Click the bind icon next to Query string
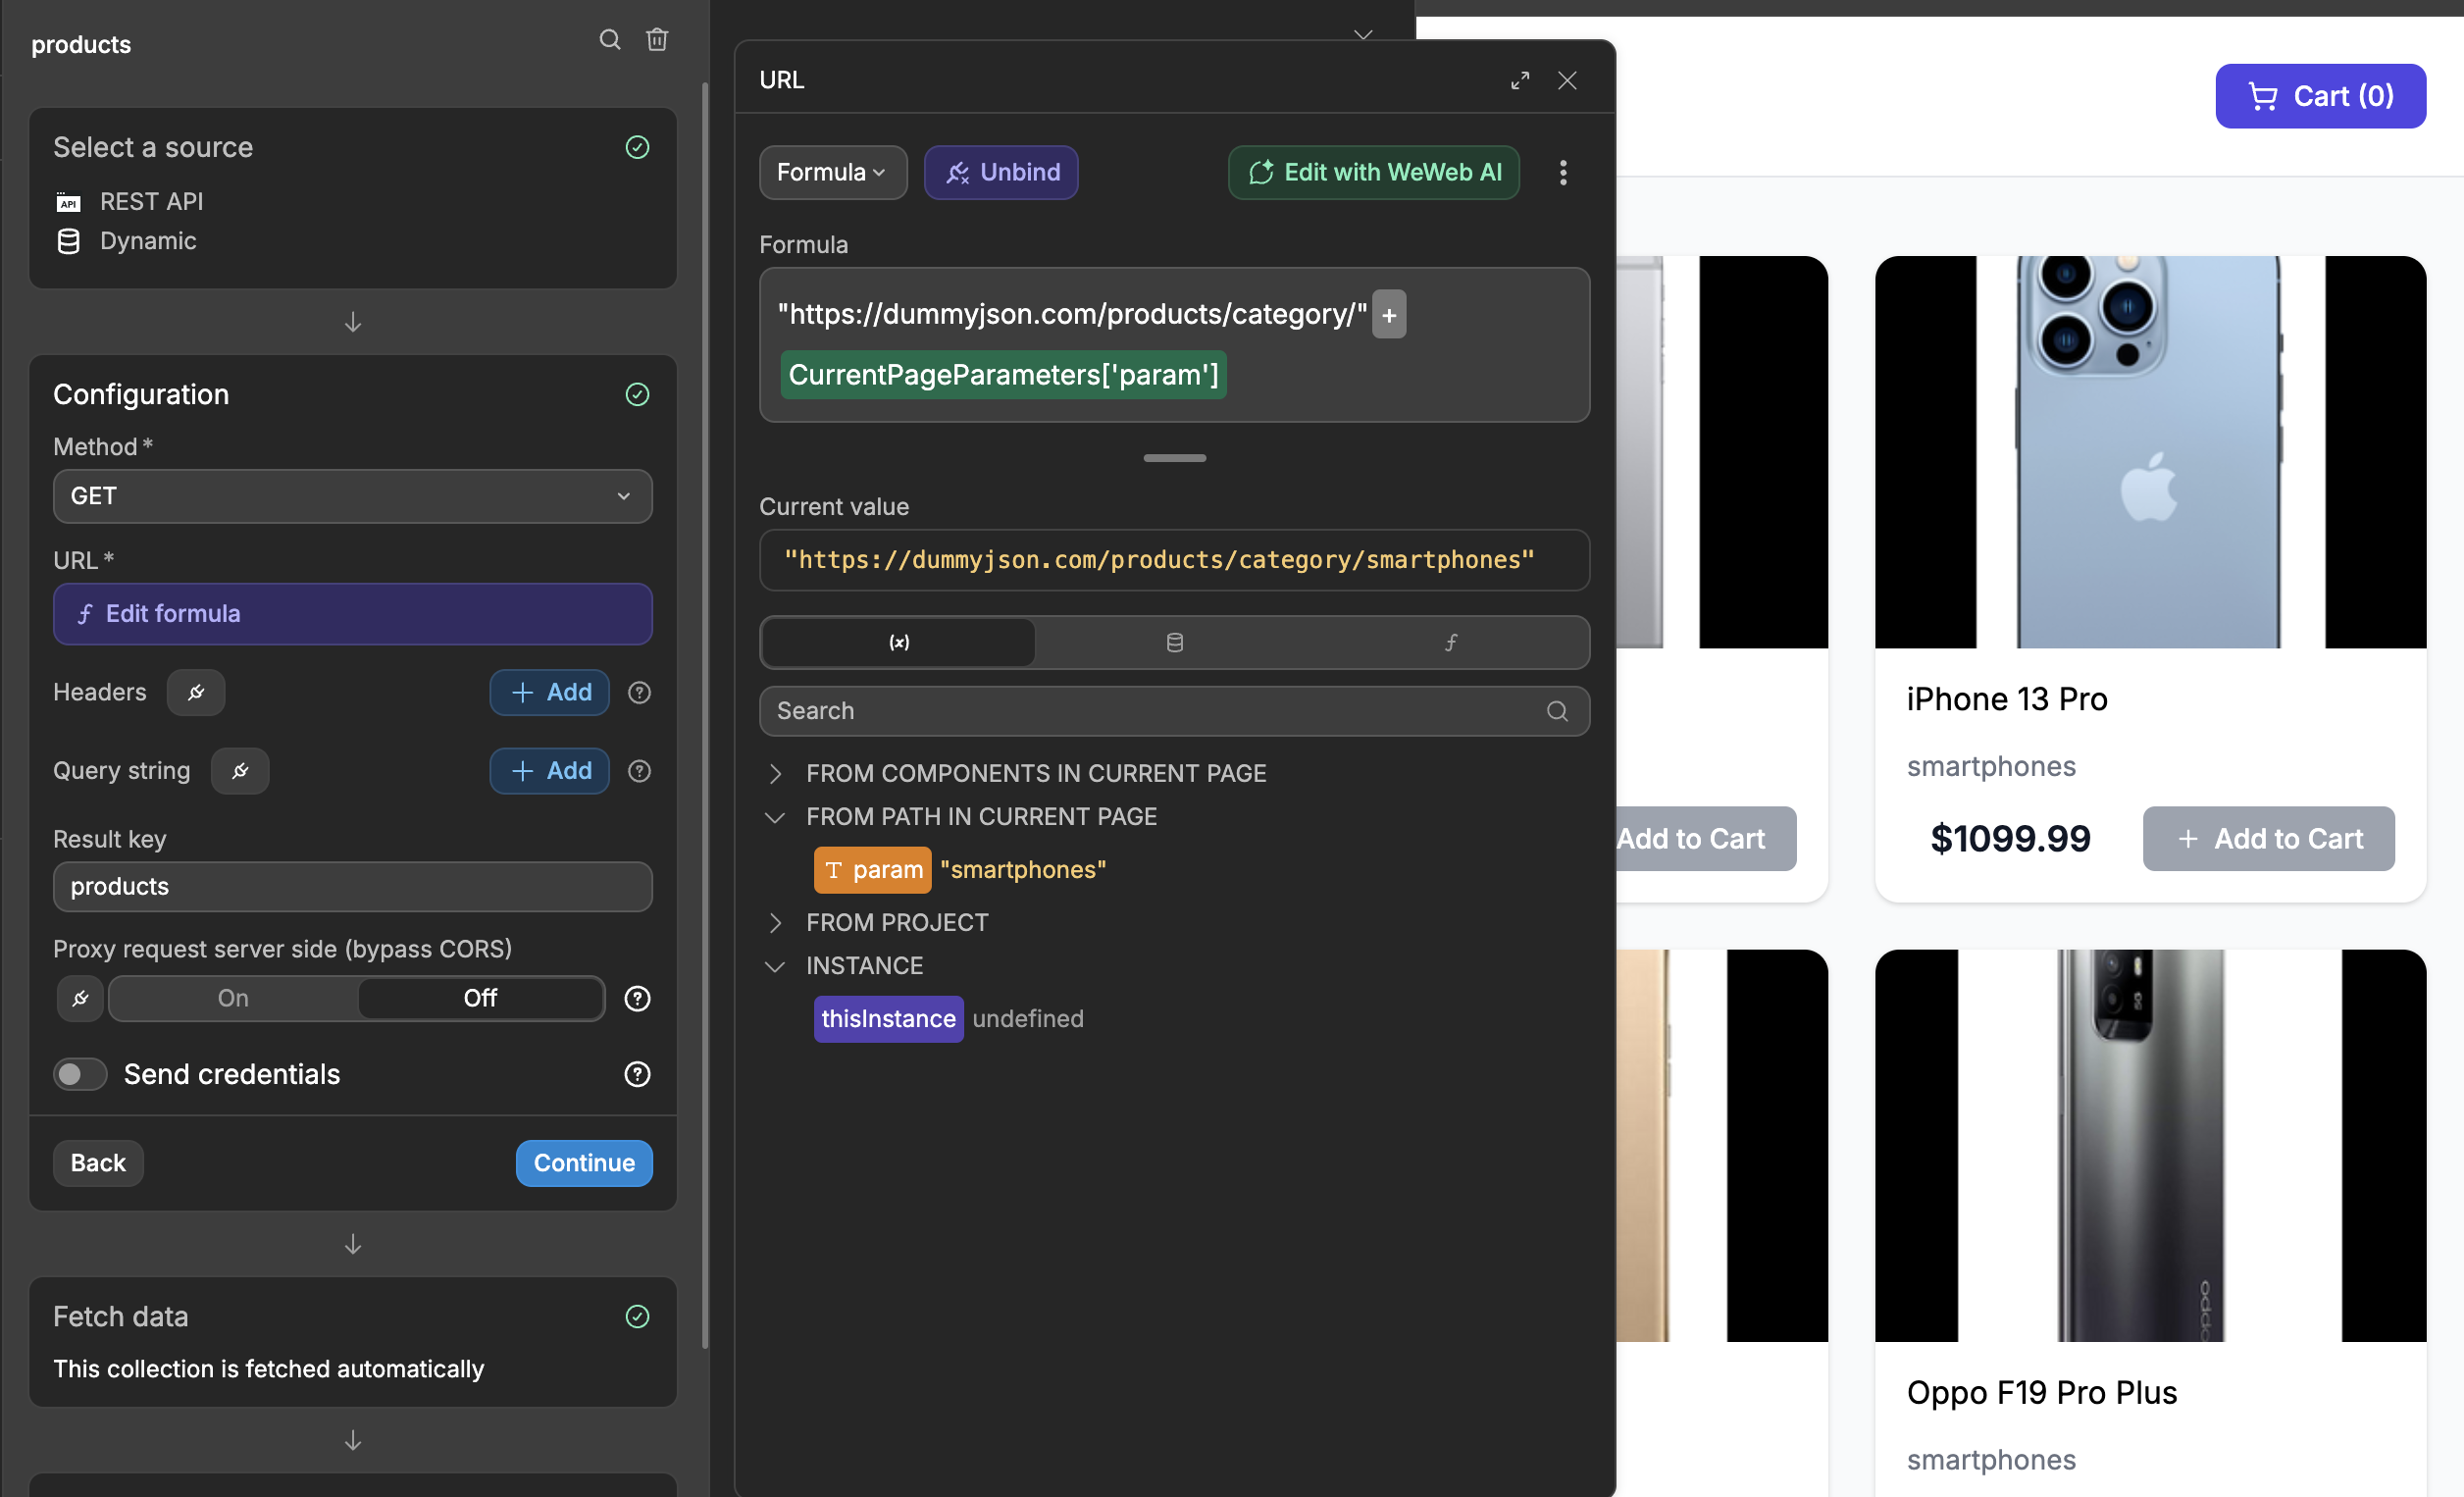Image resolution: width=2464 pixels, height=1497 pixels. [240, 771]
